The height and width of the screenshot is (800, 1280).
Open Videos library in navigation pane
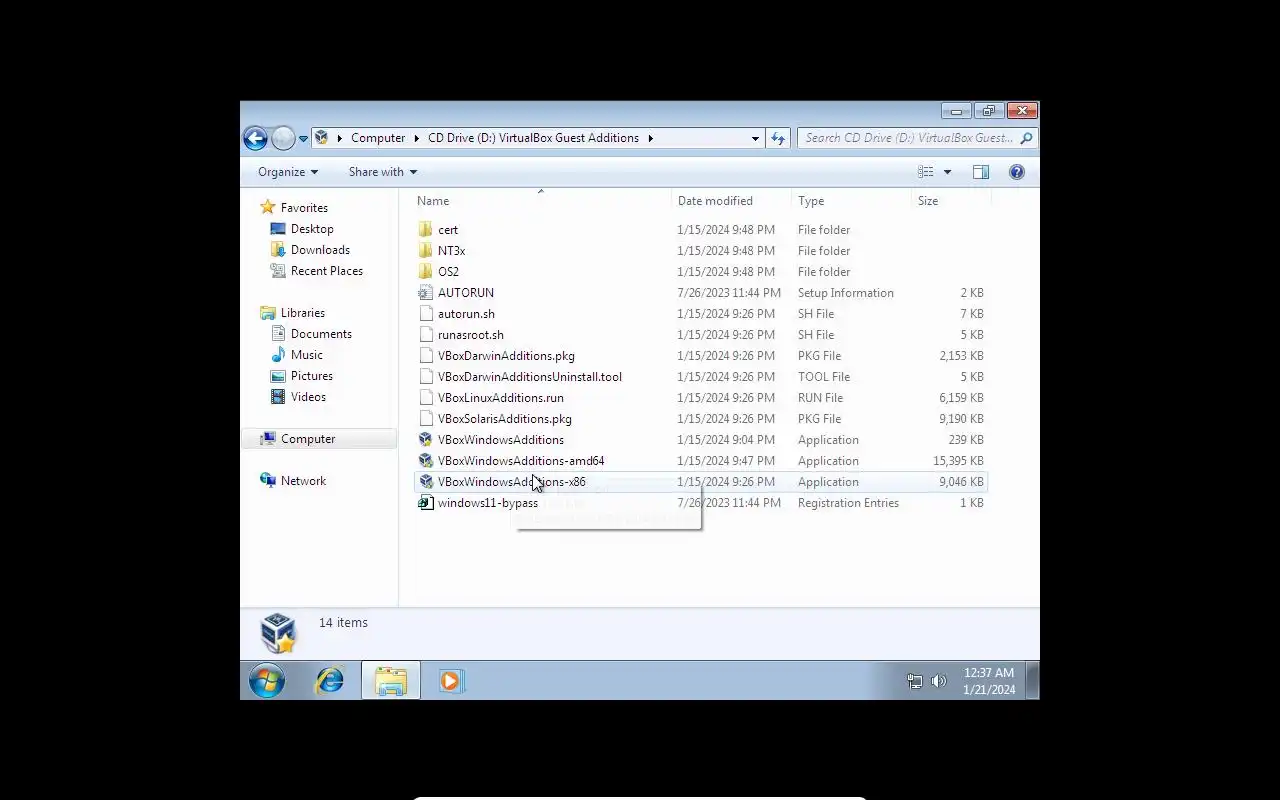pos(308,397)
